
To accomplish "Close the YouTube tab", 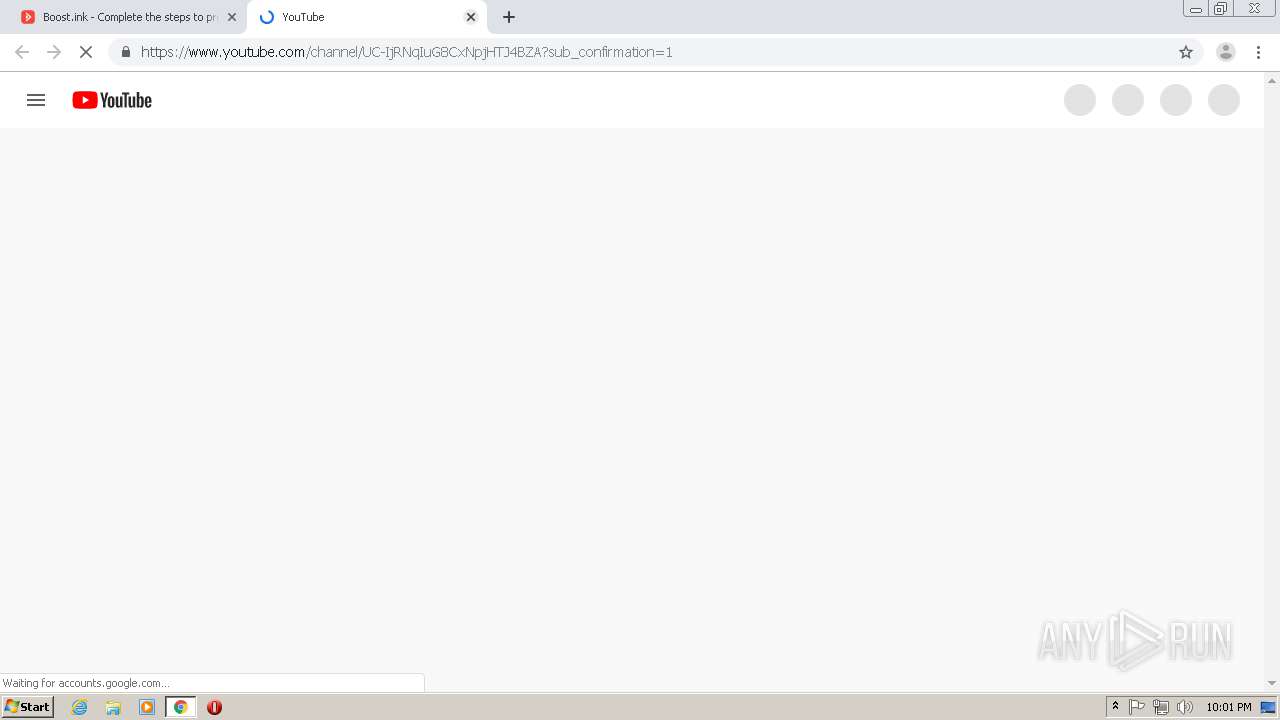I will click(471, 17).
